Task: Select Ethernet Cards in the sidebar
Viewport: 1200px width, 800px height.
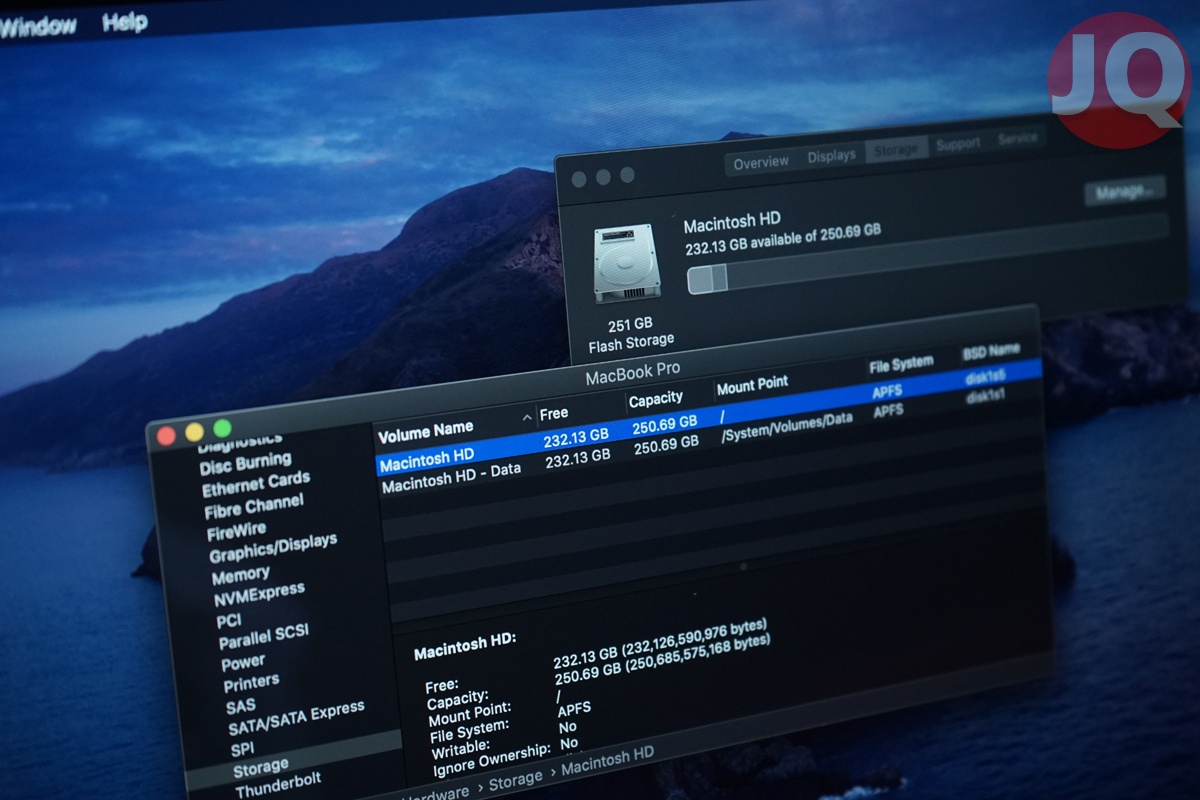Action: click(256, 484)
